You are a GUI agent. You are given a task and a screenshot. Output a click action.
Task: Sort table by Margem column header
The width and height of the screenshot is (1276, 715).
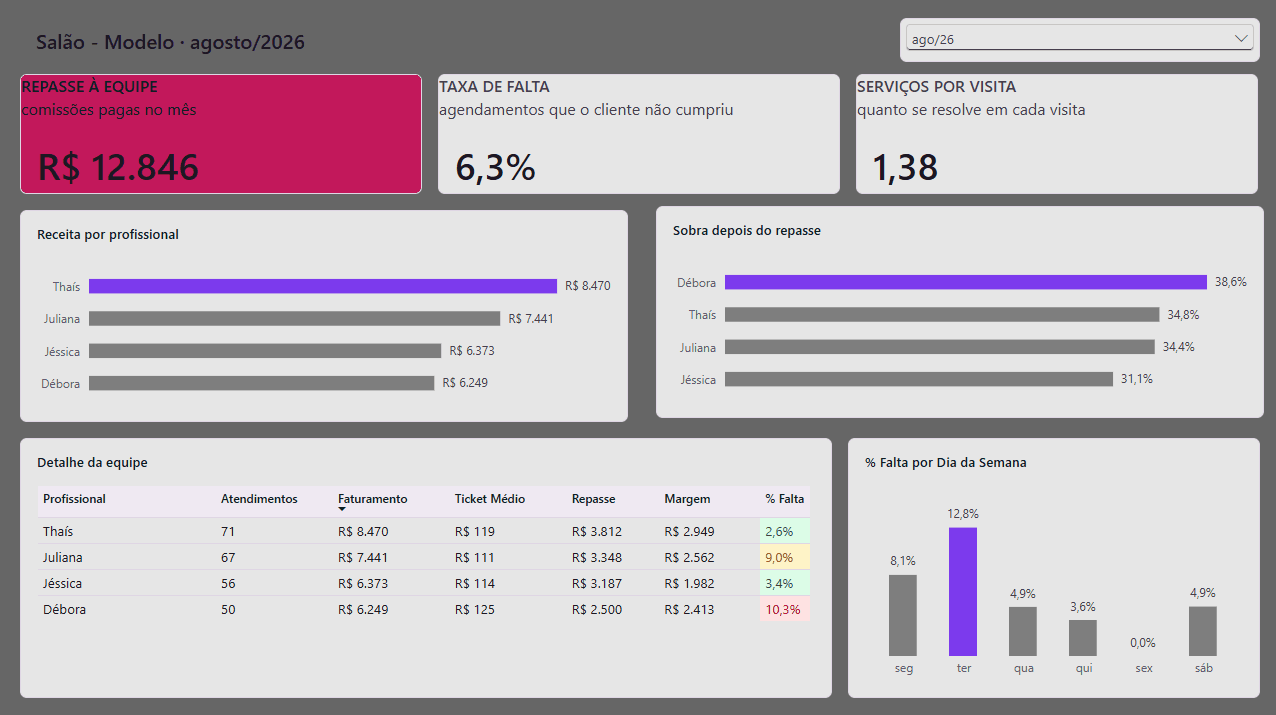point(687,499)
